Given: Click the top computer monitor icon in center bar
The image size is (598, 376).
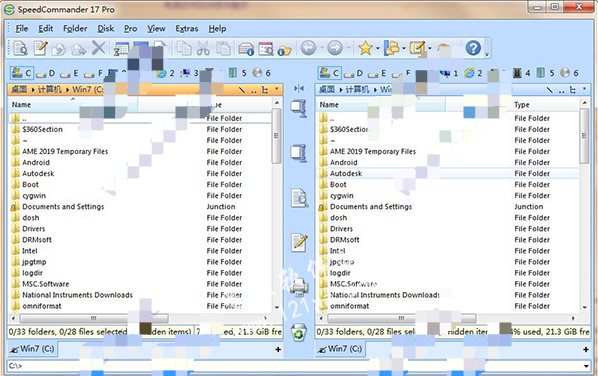Looking at the screenshot, I should point(299,108).
